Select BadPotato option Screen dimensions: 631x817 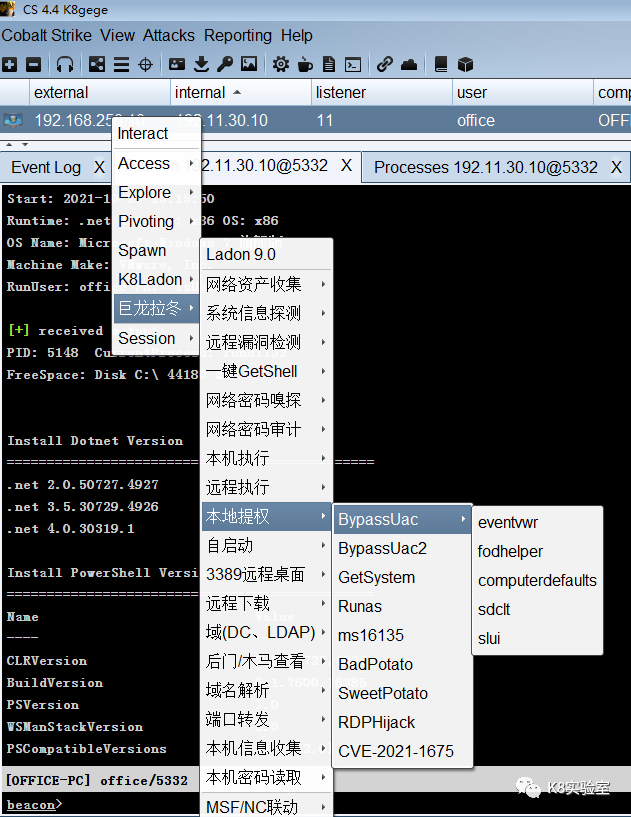click(x=402, y=664)
